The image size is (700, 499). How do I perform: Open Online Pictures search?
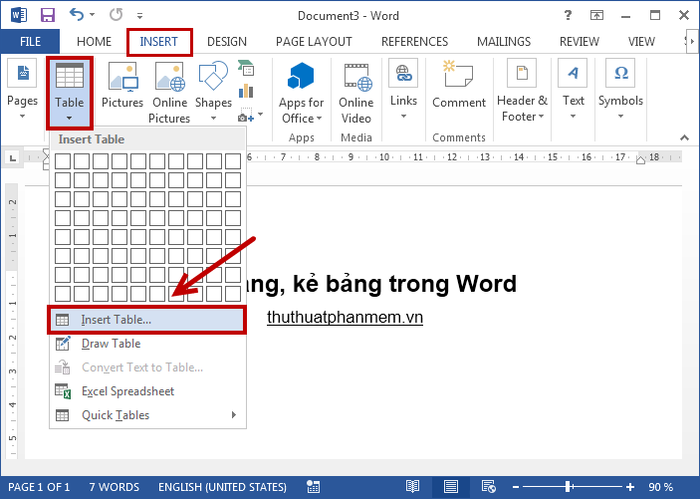click(169, 93)
